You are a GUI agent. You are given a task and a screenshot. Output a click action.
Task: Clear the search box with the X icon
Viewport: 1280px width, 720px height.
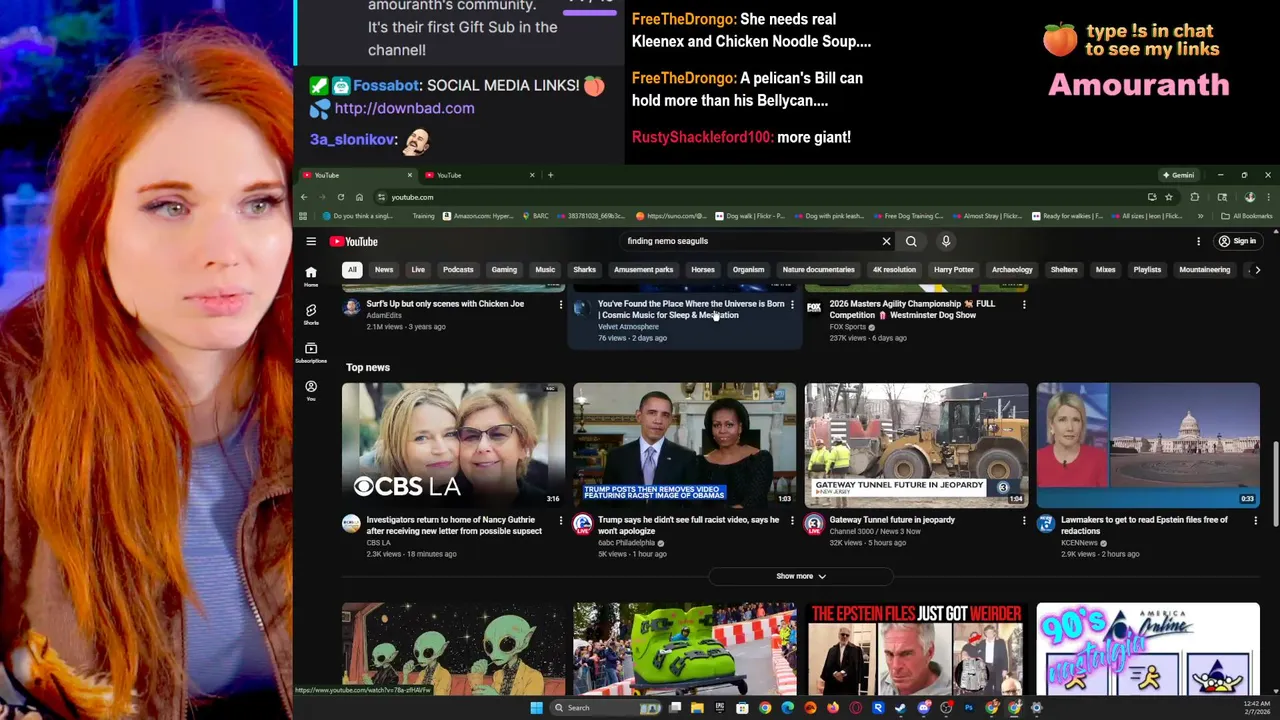click(x=886, y=241)
